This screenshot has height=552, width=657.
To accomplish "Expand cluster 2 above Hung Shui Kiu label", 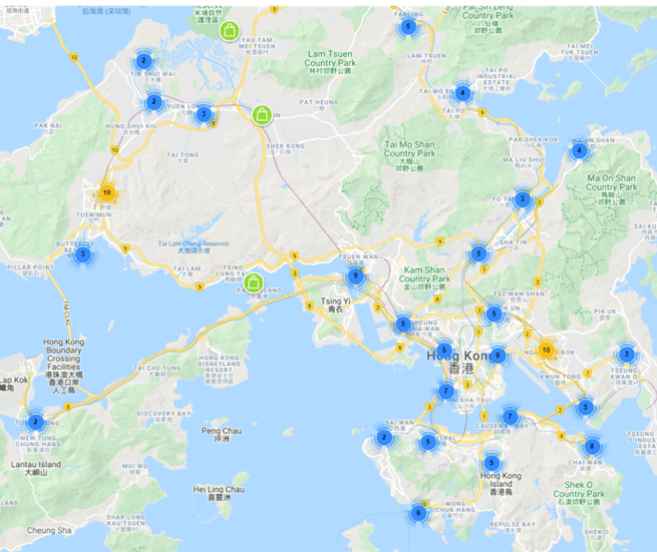I will click(154, 102).
